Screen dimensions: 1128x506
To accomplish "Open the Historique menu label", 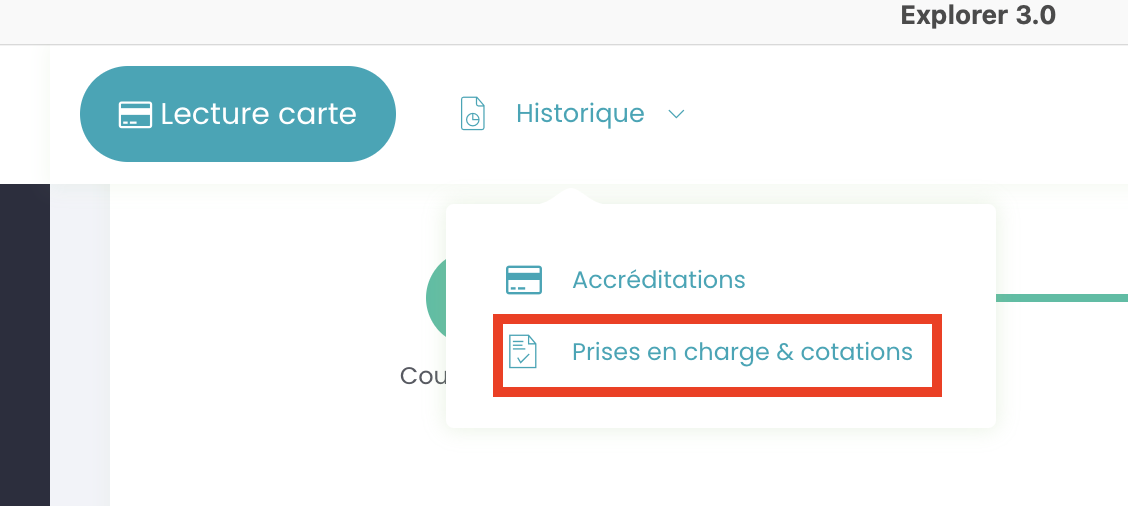I will [x=580, y=113].
